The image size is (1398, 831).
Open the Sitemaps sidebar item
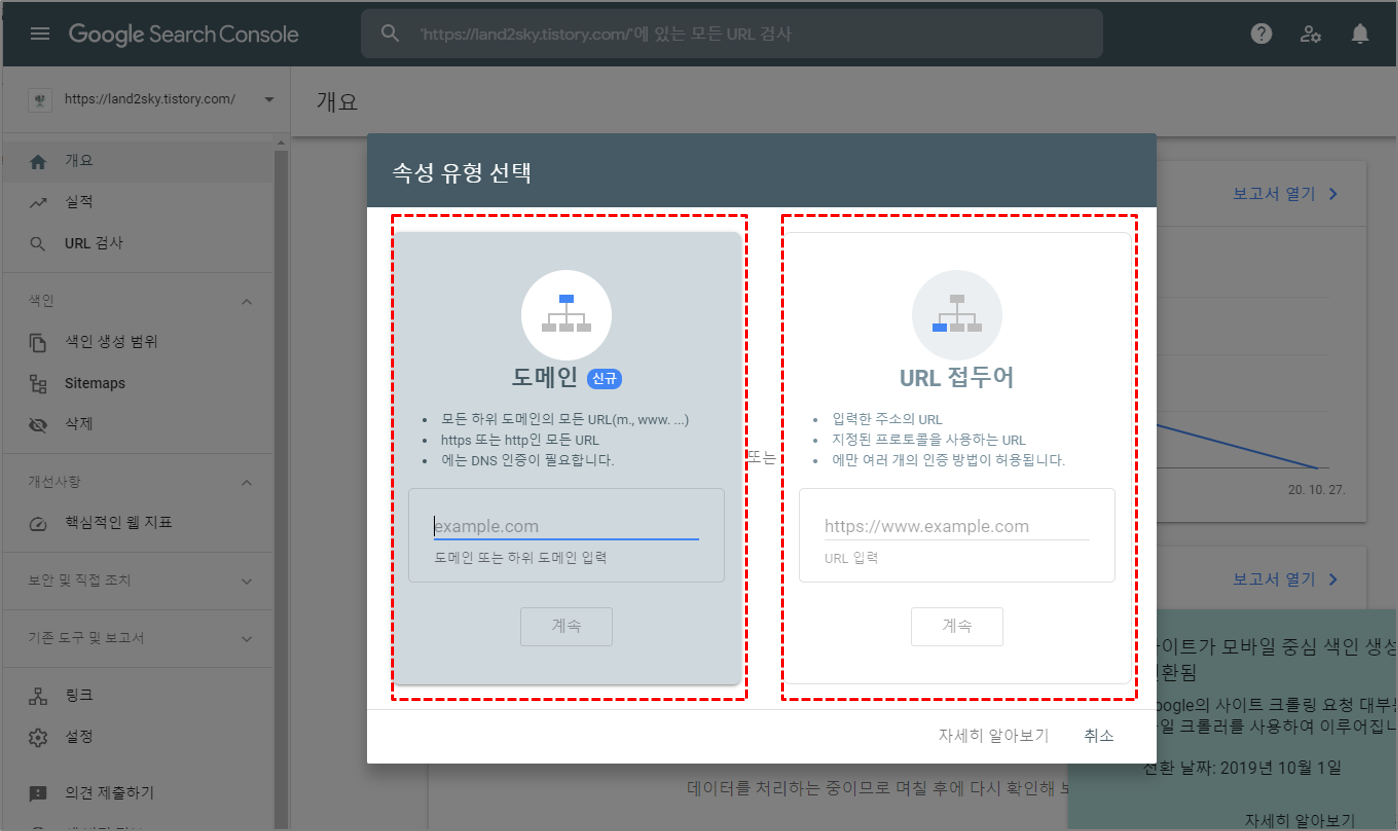coord(137,383)
